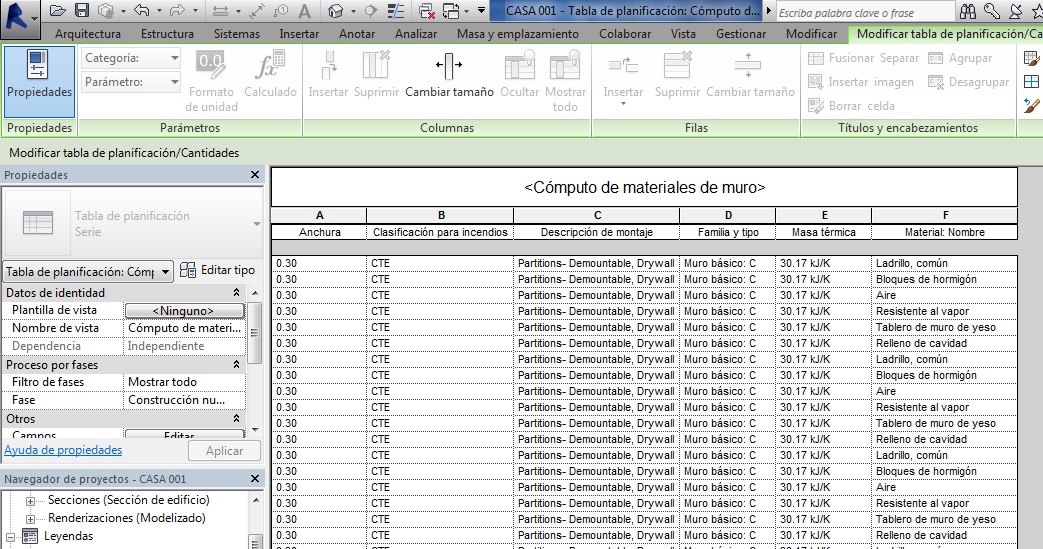Image resolution: width=1043 pixels, height=549 pixels.
Task: Click the Save icon in quick access toolbar
Action: (82, 11)
